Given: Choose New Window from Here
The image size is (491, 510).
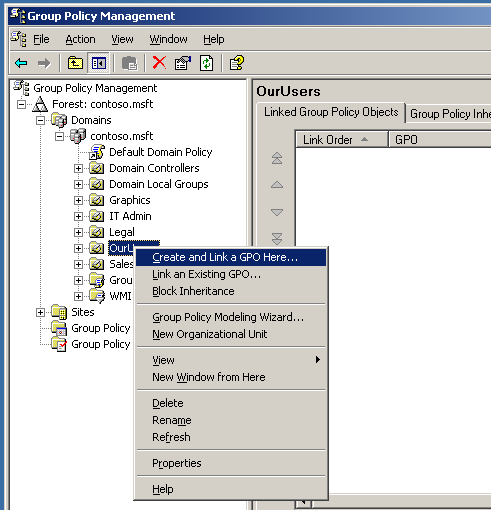Looking at the screenshot, I should click(231, 377).
